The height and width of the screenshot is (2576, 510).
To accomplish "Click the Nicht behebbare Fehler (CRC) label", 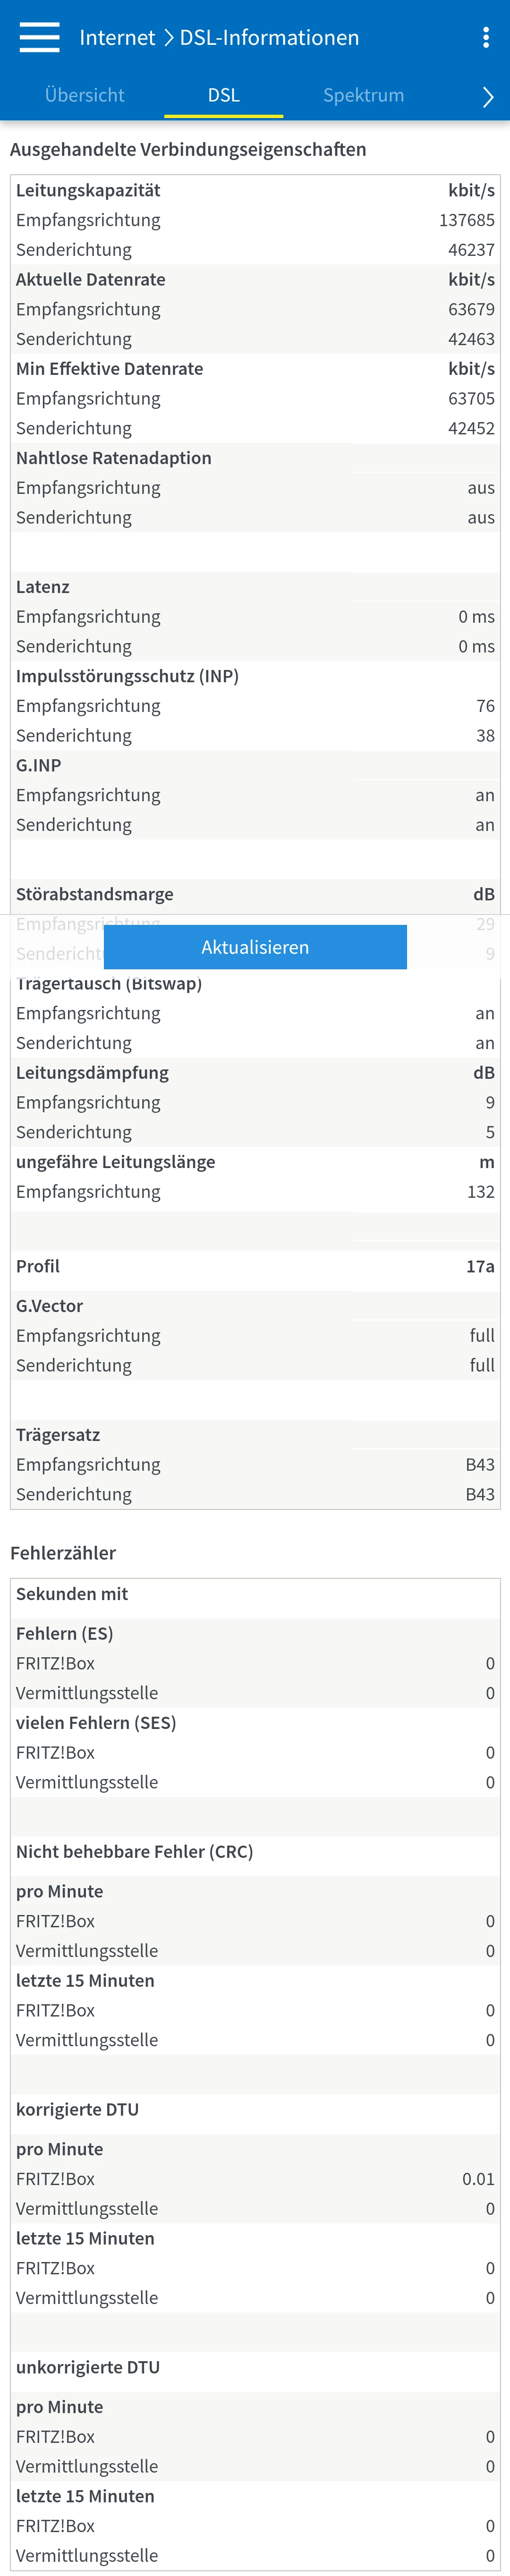I will [134, 1852].
